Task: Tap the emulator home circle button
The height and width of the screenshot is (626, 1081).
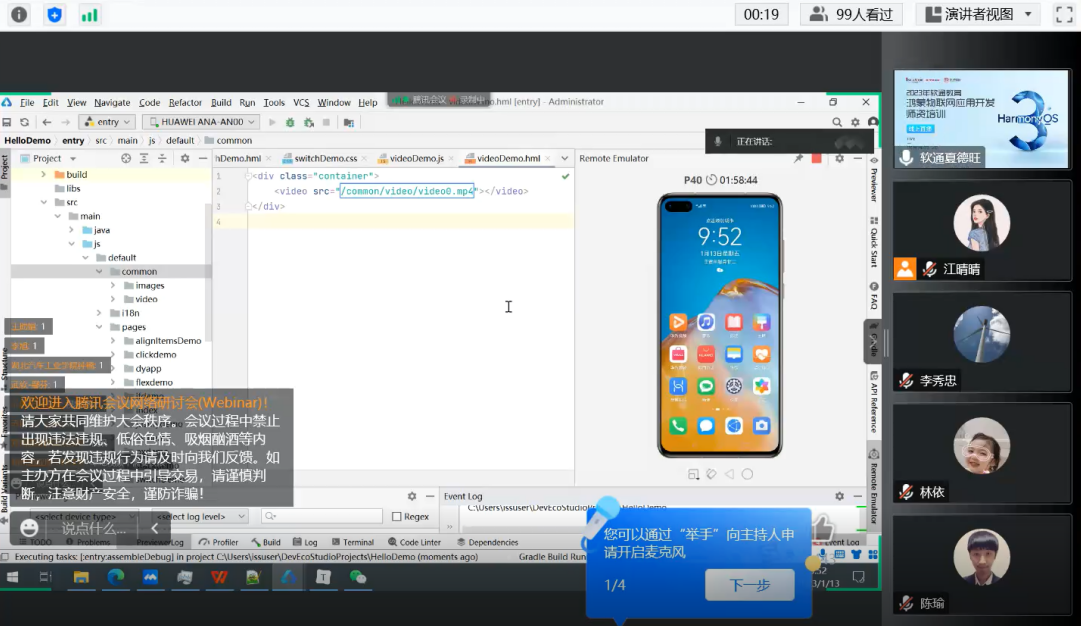Action: coord(747,474)
